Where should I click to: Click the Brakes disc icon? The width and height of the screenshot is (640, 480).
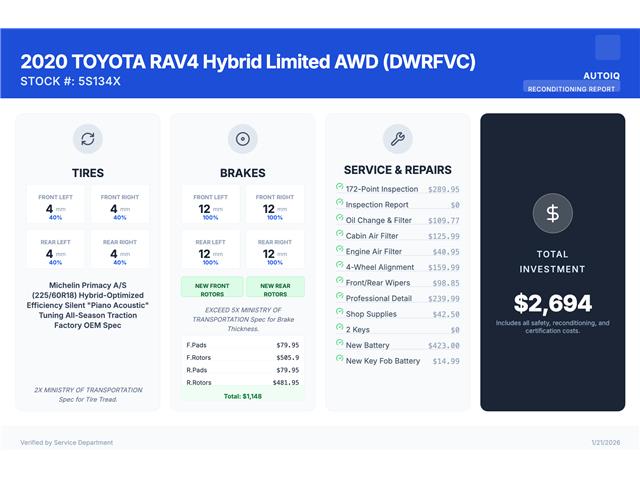(243, 139)
